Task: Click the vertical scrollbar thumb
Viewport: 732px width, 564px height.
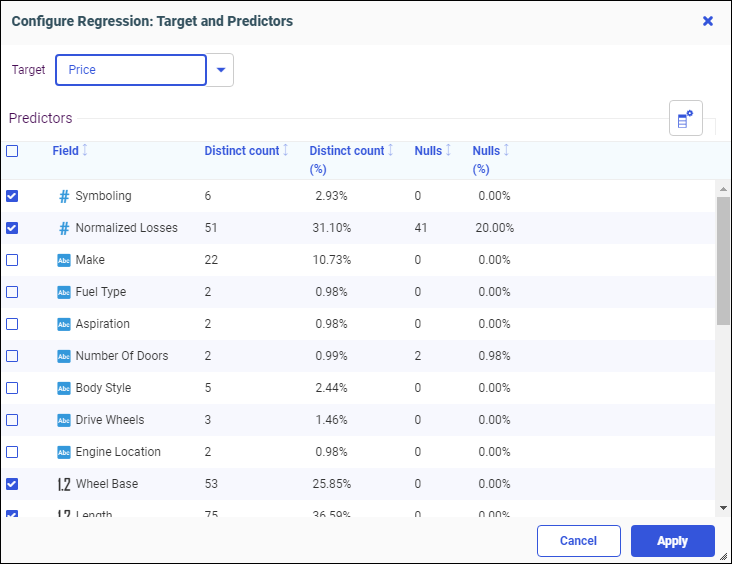Action: point(723,260)
